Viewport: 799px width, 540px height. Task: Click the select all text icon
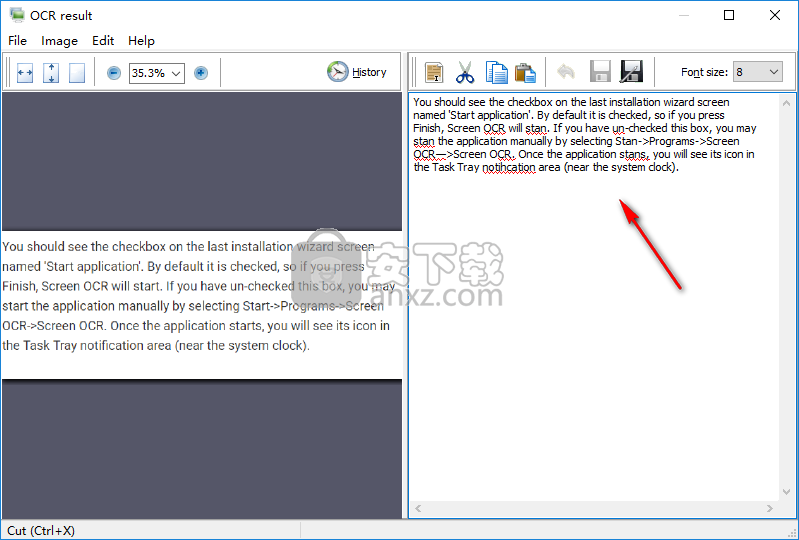point(434,72)
